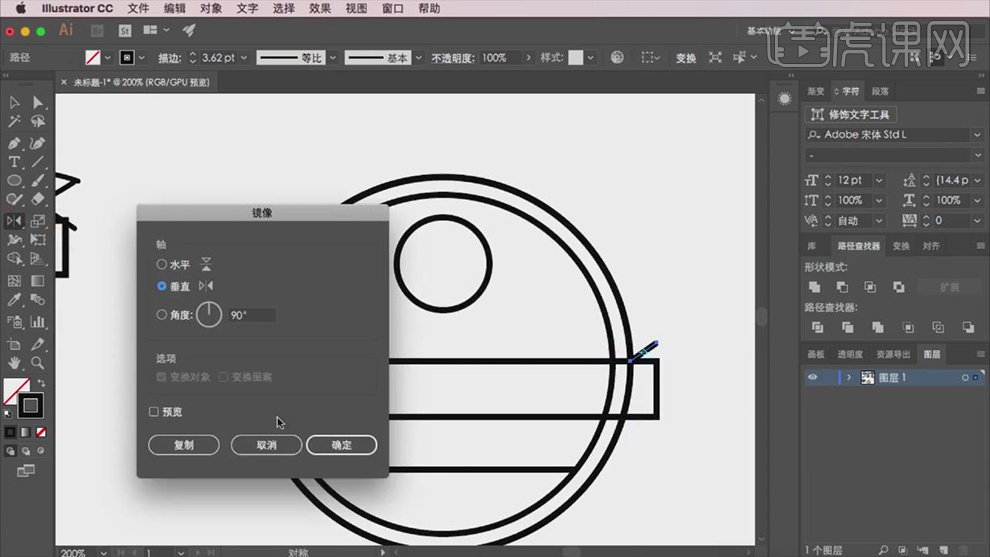
Task: Click the 复制 button in dialog
Action: pos(183,445)
